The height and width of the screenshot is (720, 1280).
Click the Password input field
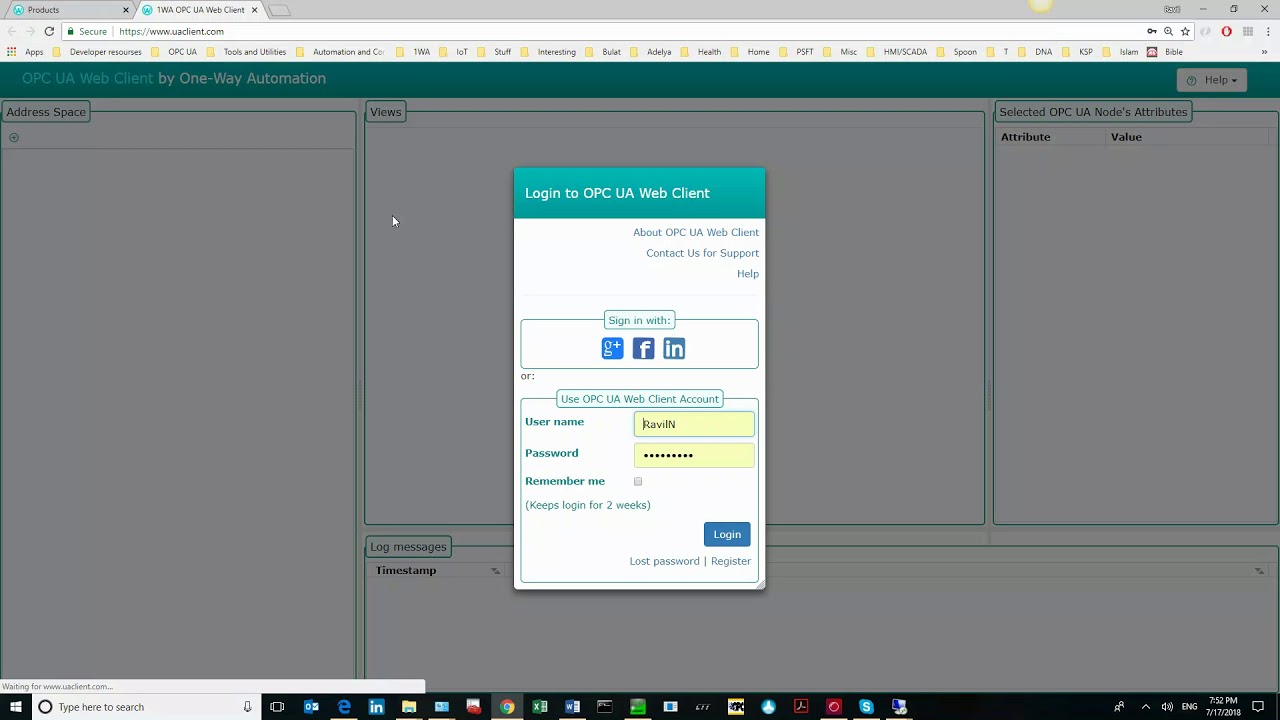pyautogui.click(x=694, y=455)
